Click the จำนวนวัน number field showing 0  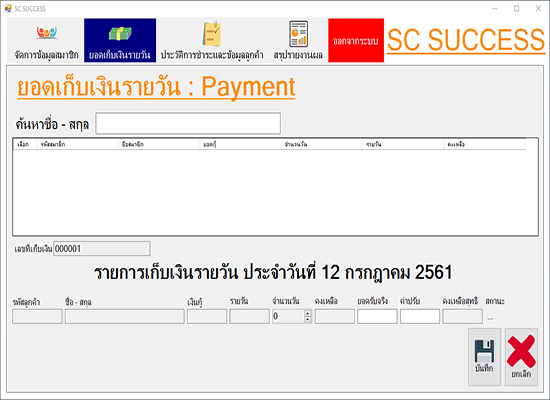click(288, 316)
